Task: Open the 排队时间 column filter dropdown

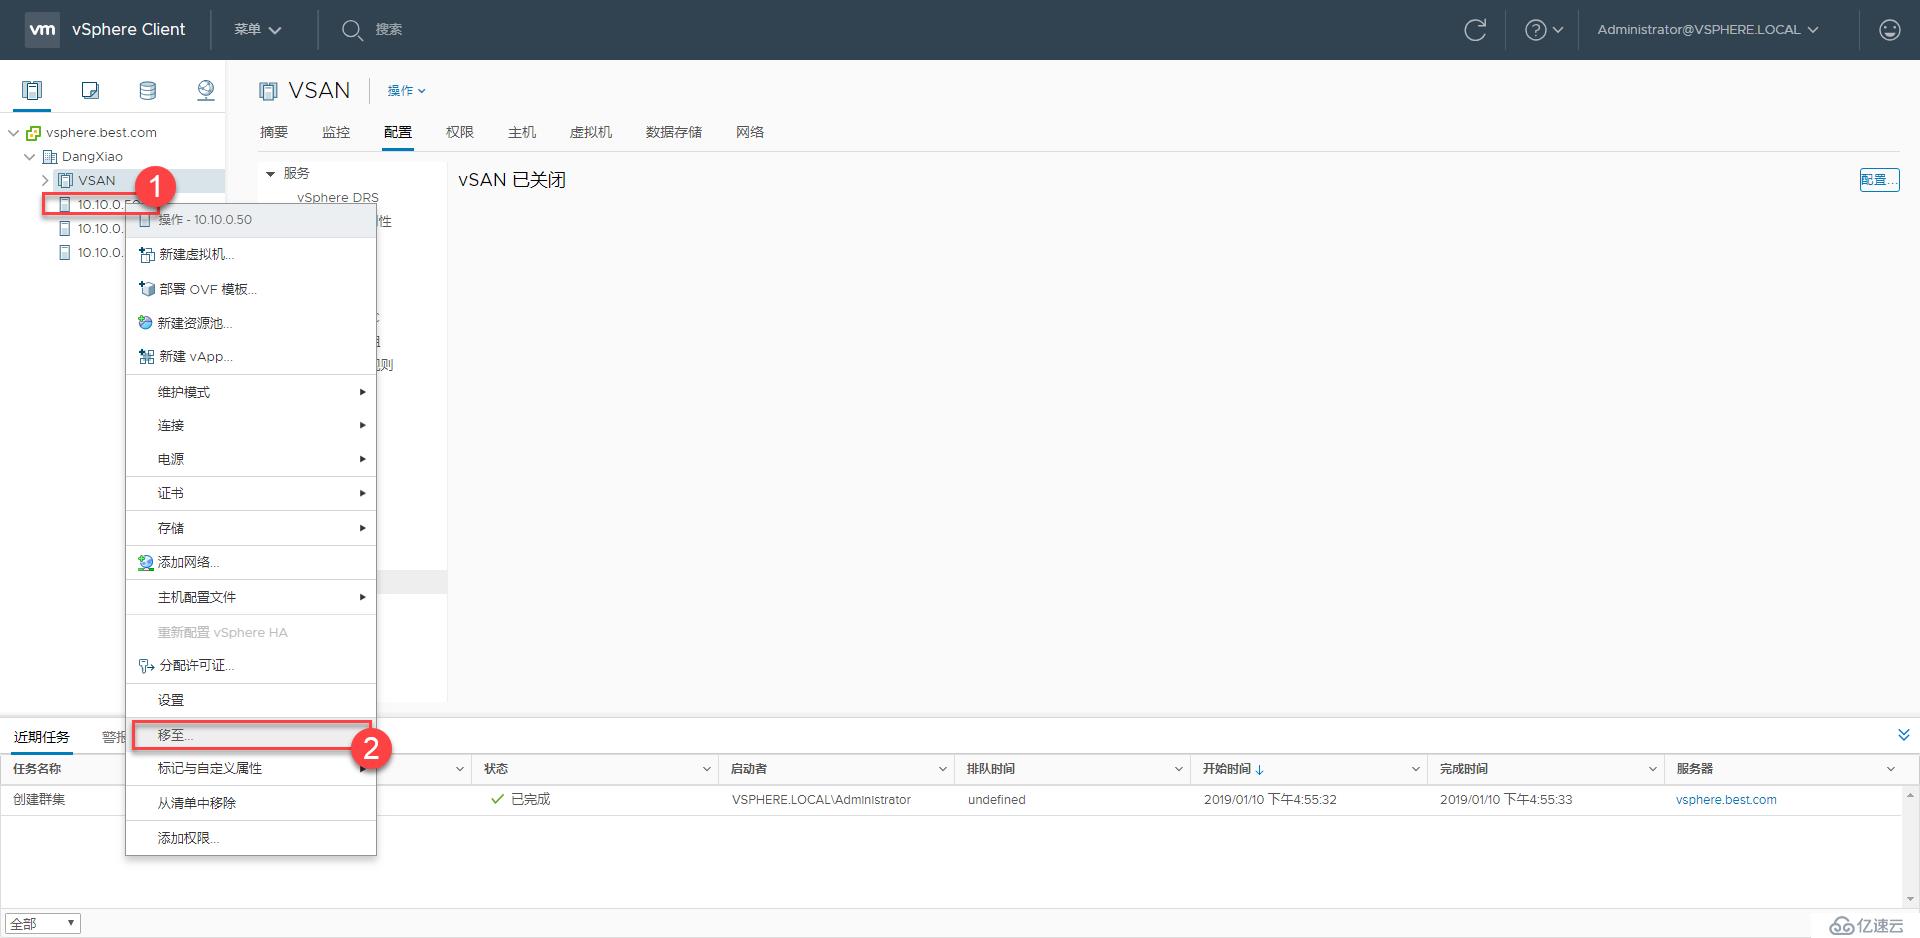Action: coord(1178,769)
